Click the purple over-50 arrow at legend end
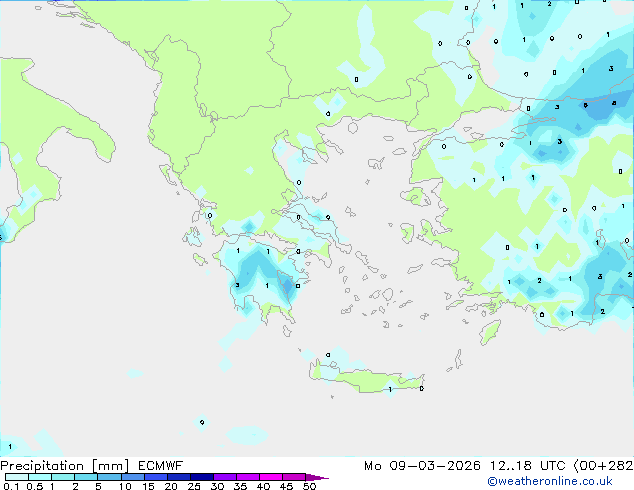The width and height of the screenshot is (634, 490). 317,477
